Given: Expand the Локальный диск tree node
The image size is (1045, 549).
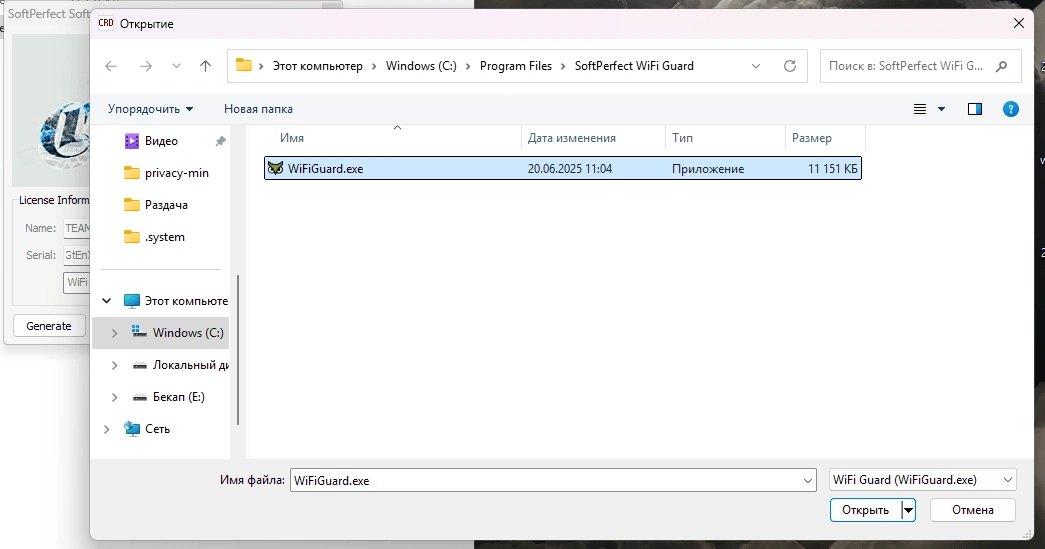Looking at the screenshot, I should [x=115, y=365].
